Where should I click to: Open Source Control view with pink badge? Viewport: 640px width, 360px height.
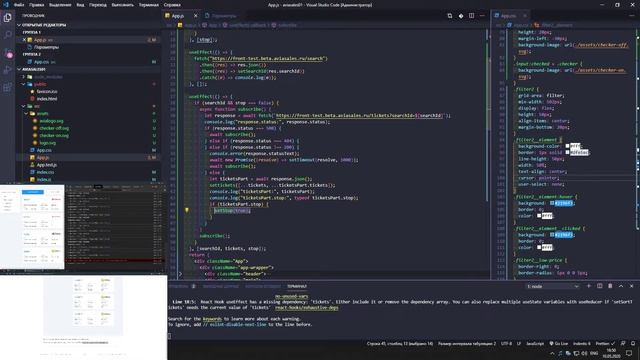click(7, 53)
